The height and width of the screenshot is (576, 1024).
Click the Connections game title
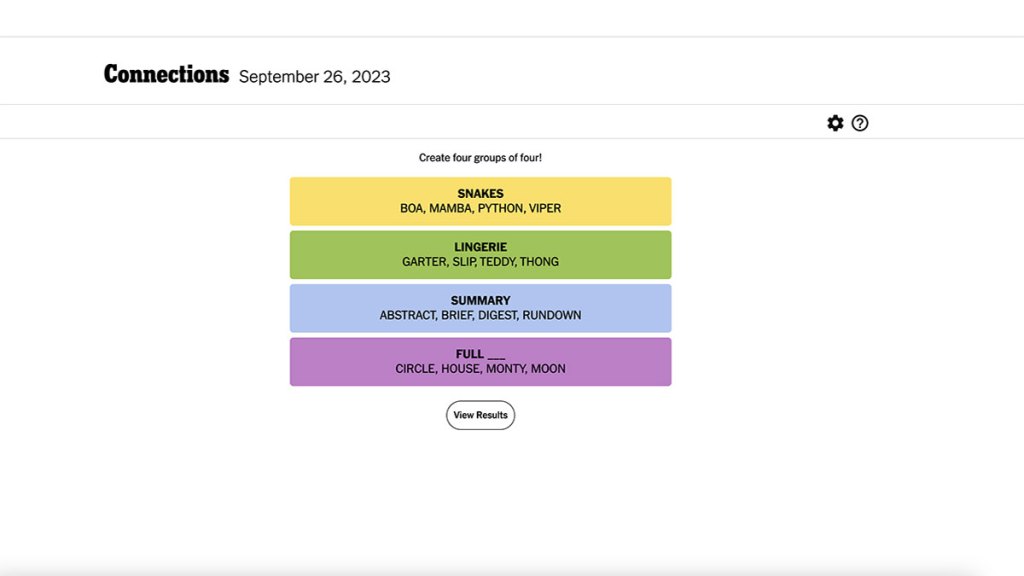pos(166,75)
